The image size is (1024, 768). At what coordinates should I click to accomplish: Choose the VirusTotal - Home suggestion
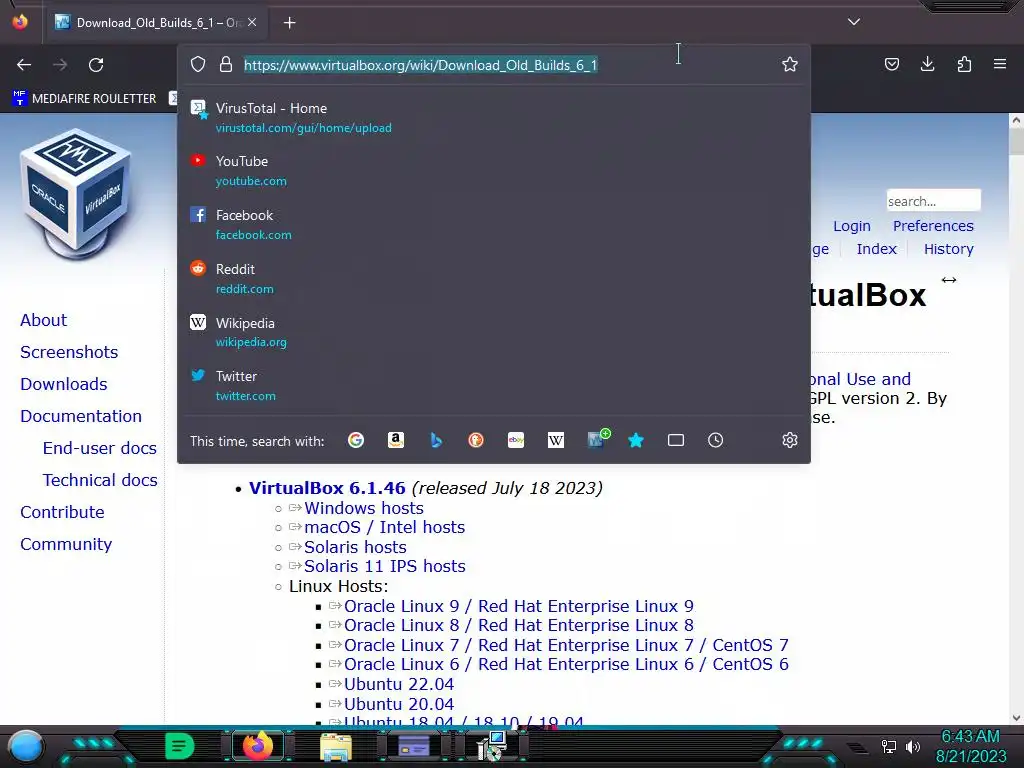click(x=493, y=118)
